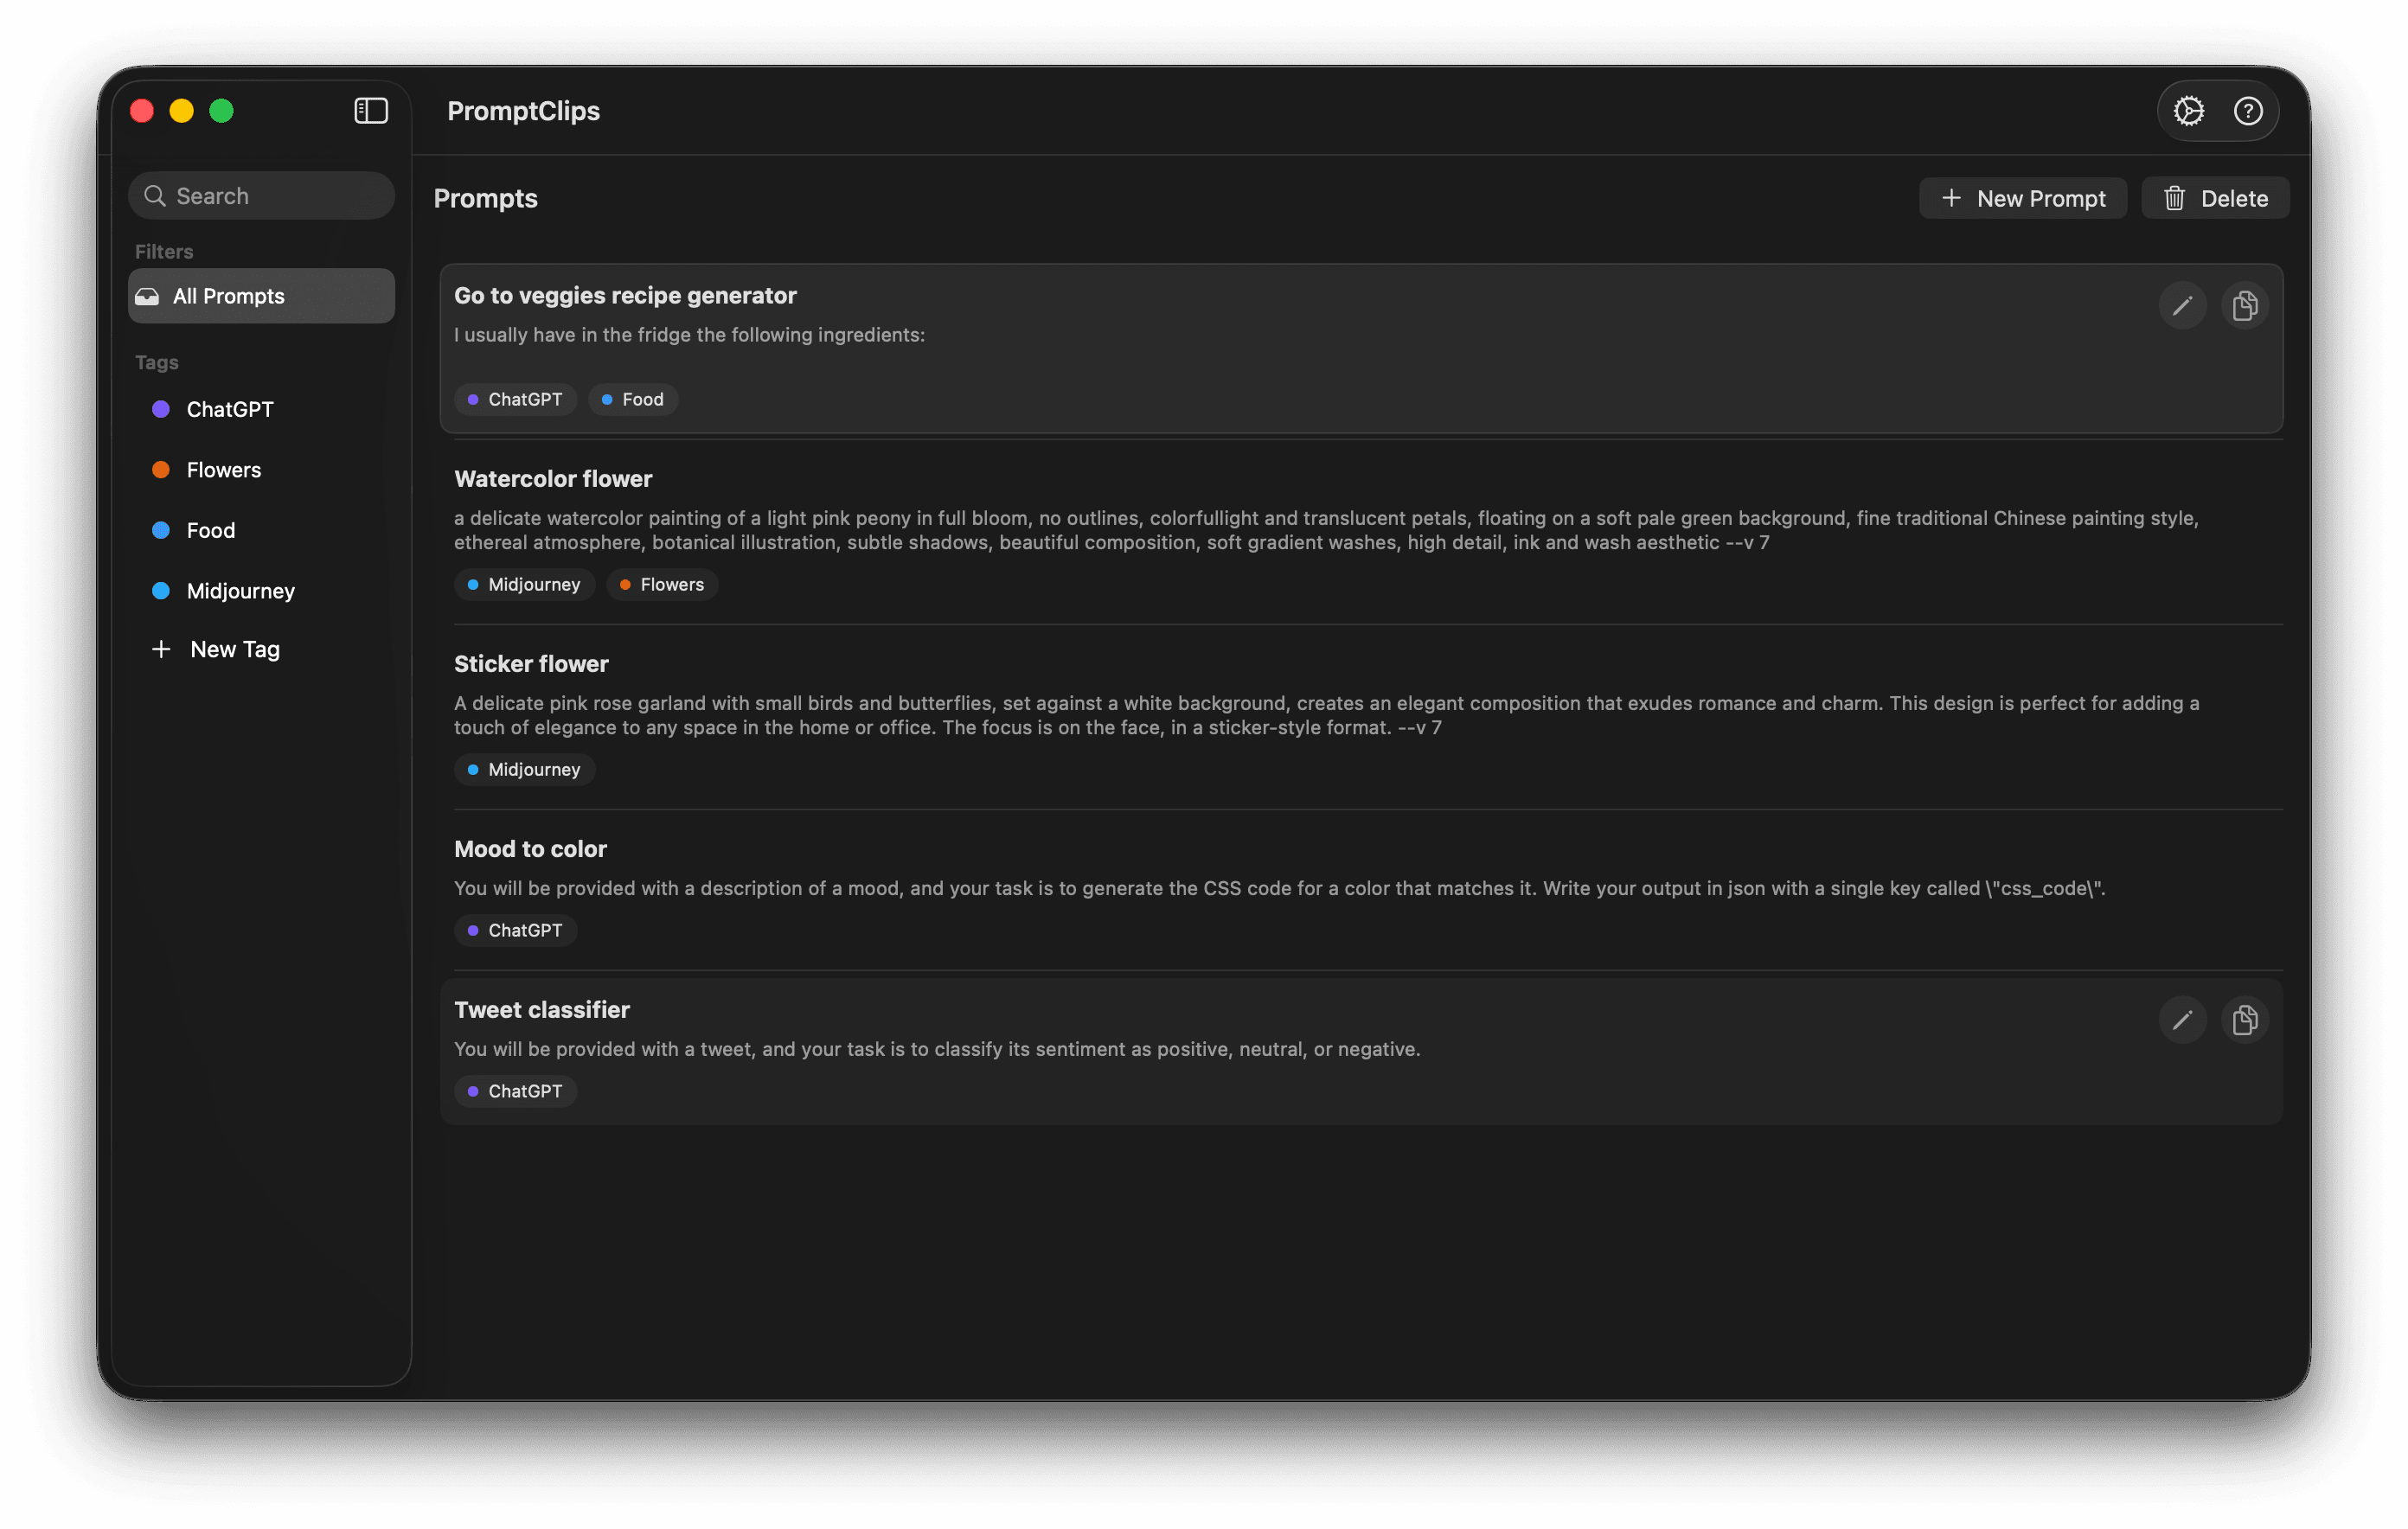Viewport: 2408px width, 1529px height.
Task: Open the Food tag chip on veggies prompt
Action: point(633,399)
